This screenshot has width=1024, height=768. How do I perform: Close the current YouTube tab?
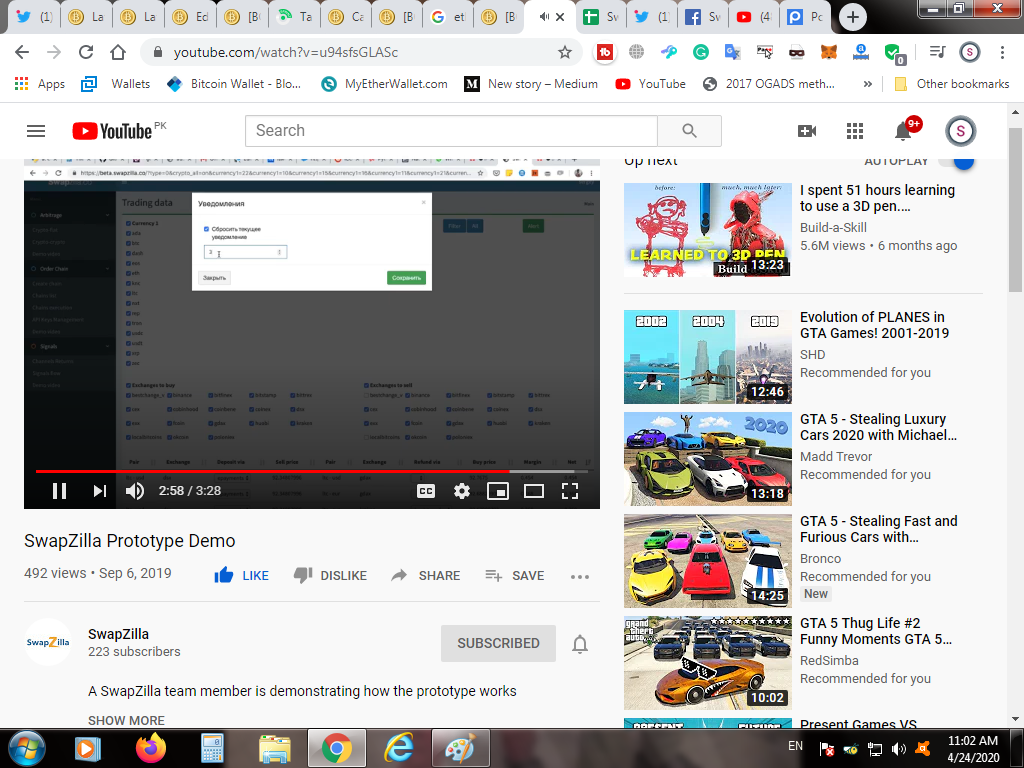click(x=560, y=17)
